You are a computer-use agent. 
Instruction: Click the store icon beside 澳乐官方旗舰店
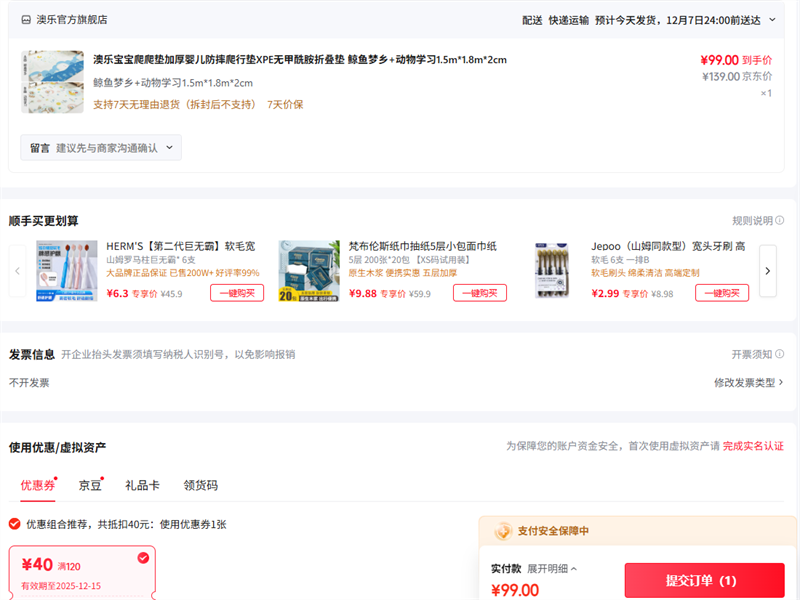pos(26,19)
